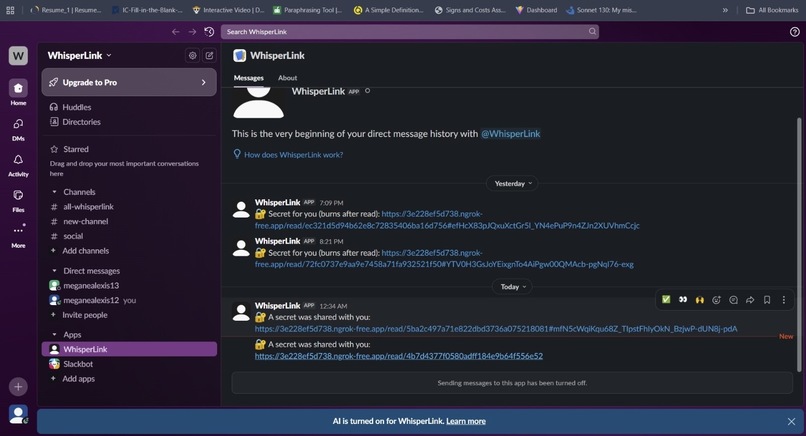React with the raised hands emoji
This screenshot has height=436, width=806.
point(700,299)
